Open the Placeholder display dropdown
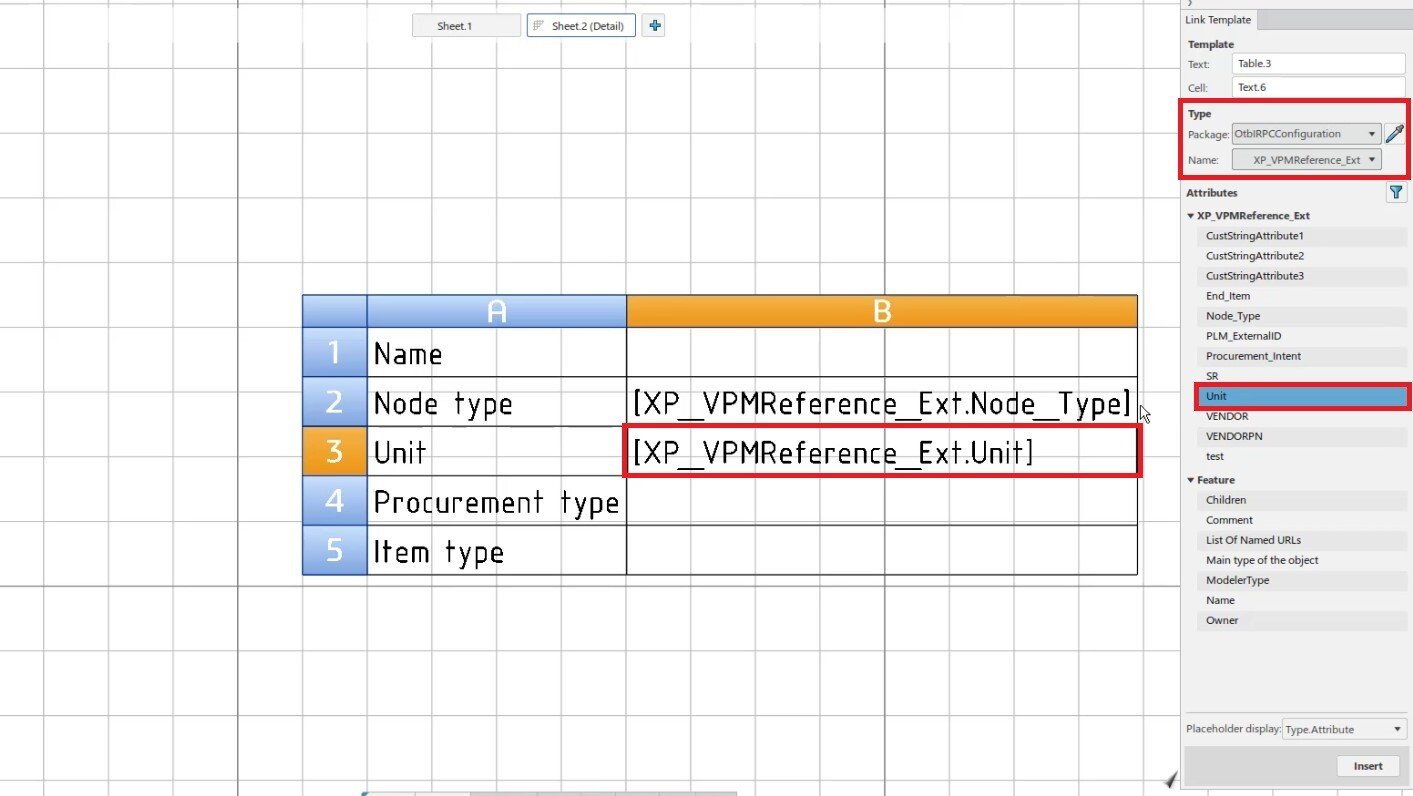Image resolution: width=1413 pixels, height=796 pixels. [x=1343, y=729]
